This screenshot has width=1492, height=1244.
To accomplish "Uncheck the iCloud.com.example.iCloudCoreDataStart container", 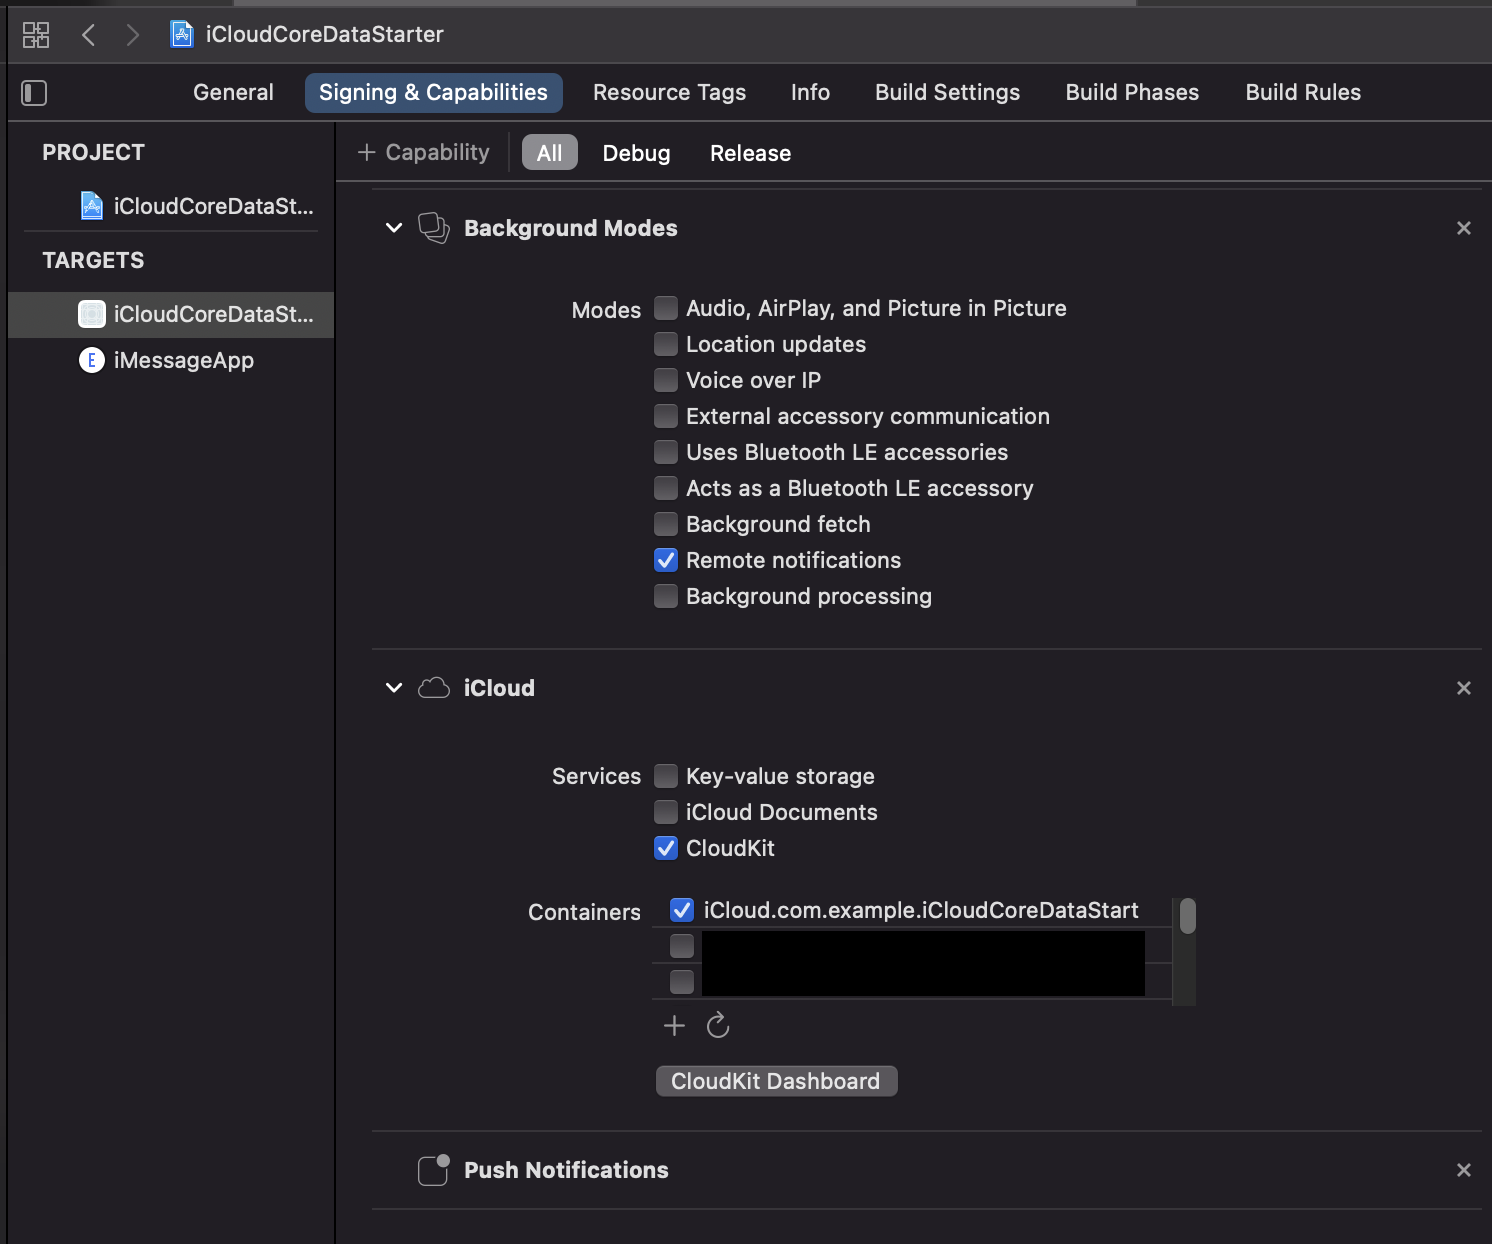I will 682,910.
